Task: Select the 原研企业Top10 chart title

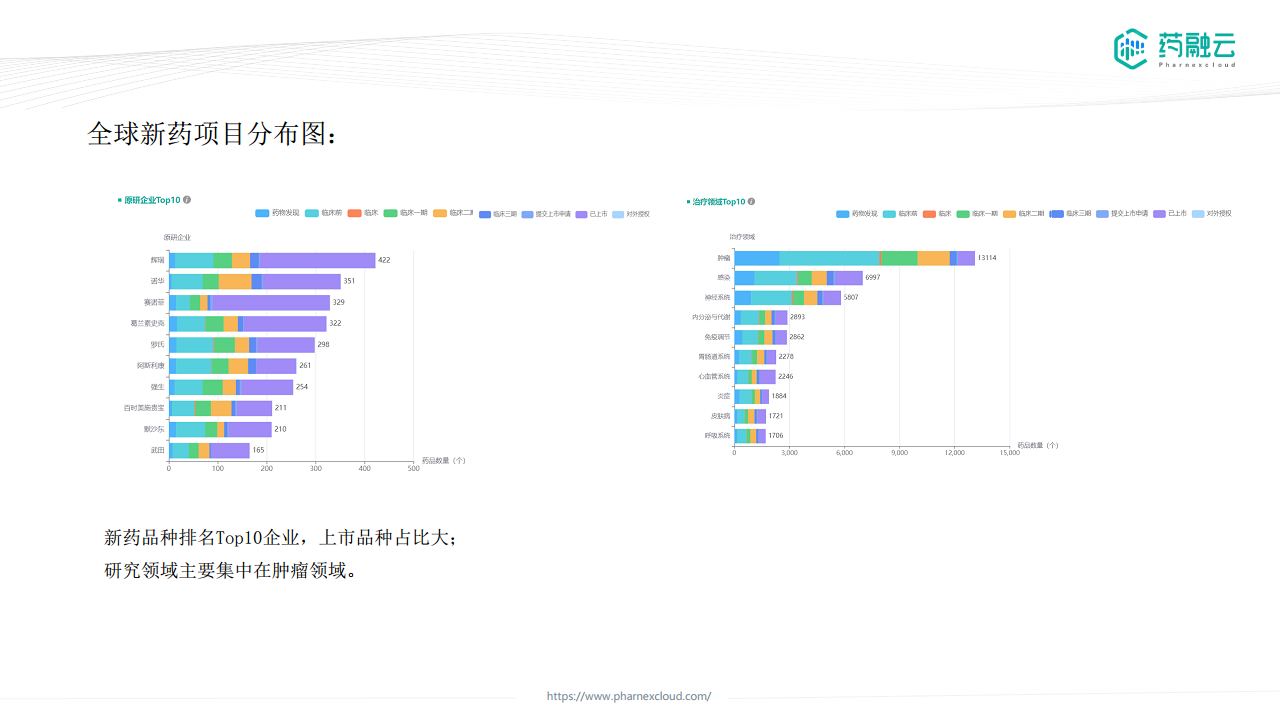Action: [152, 200]
